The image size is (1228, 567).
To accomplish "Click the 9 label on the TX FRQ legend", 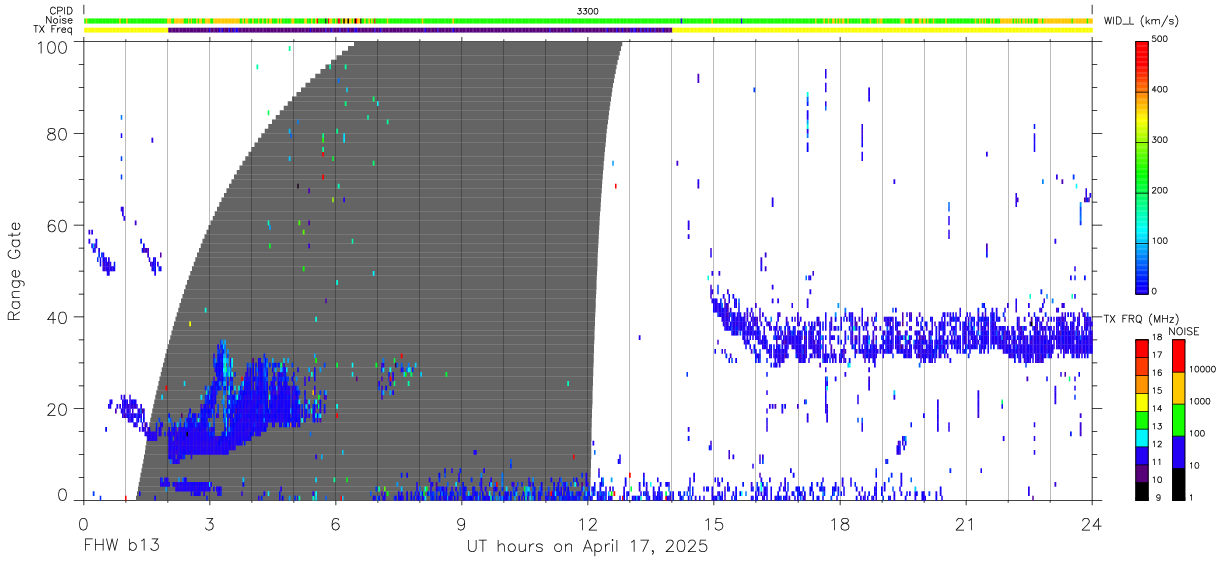I will [x=1160, y=498].
